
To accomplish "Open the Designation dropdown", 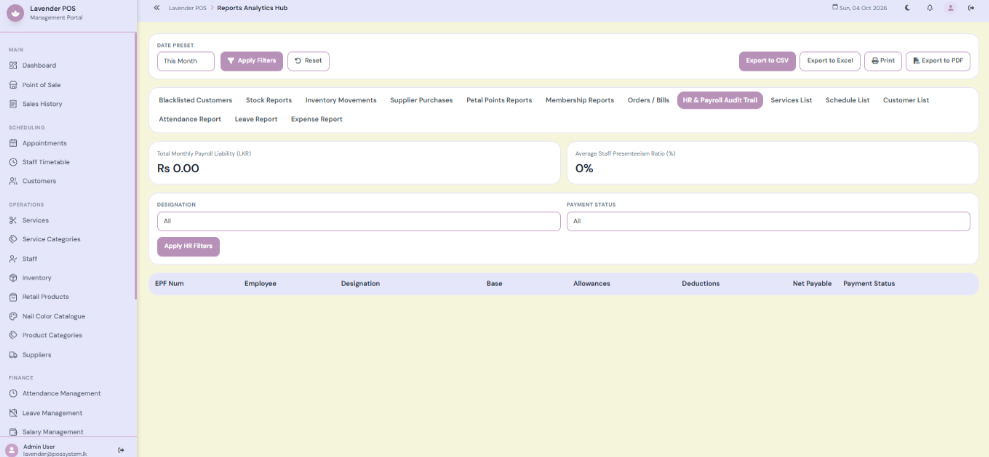I will click(358, 221).
